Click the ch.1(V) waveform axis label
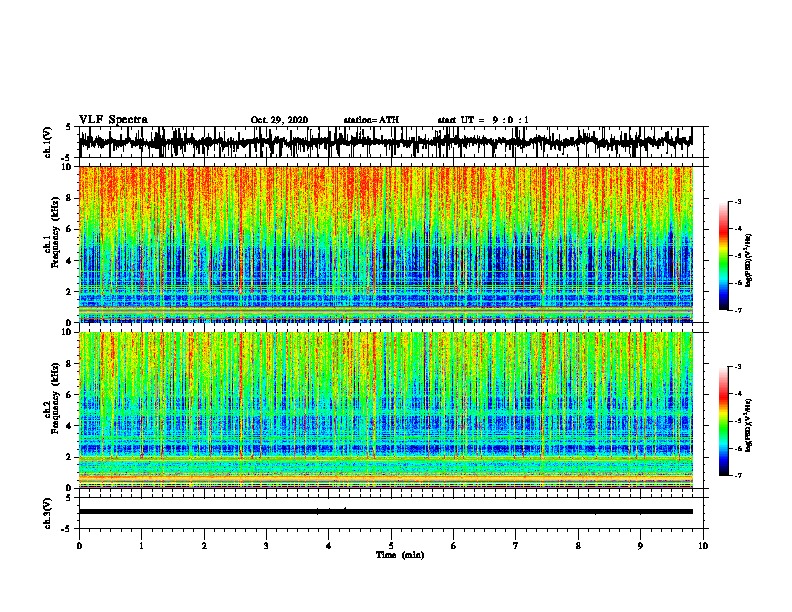792x612 pixels. click(48, 142)
